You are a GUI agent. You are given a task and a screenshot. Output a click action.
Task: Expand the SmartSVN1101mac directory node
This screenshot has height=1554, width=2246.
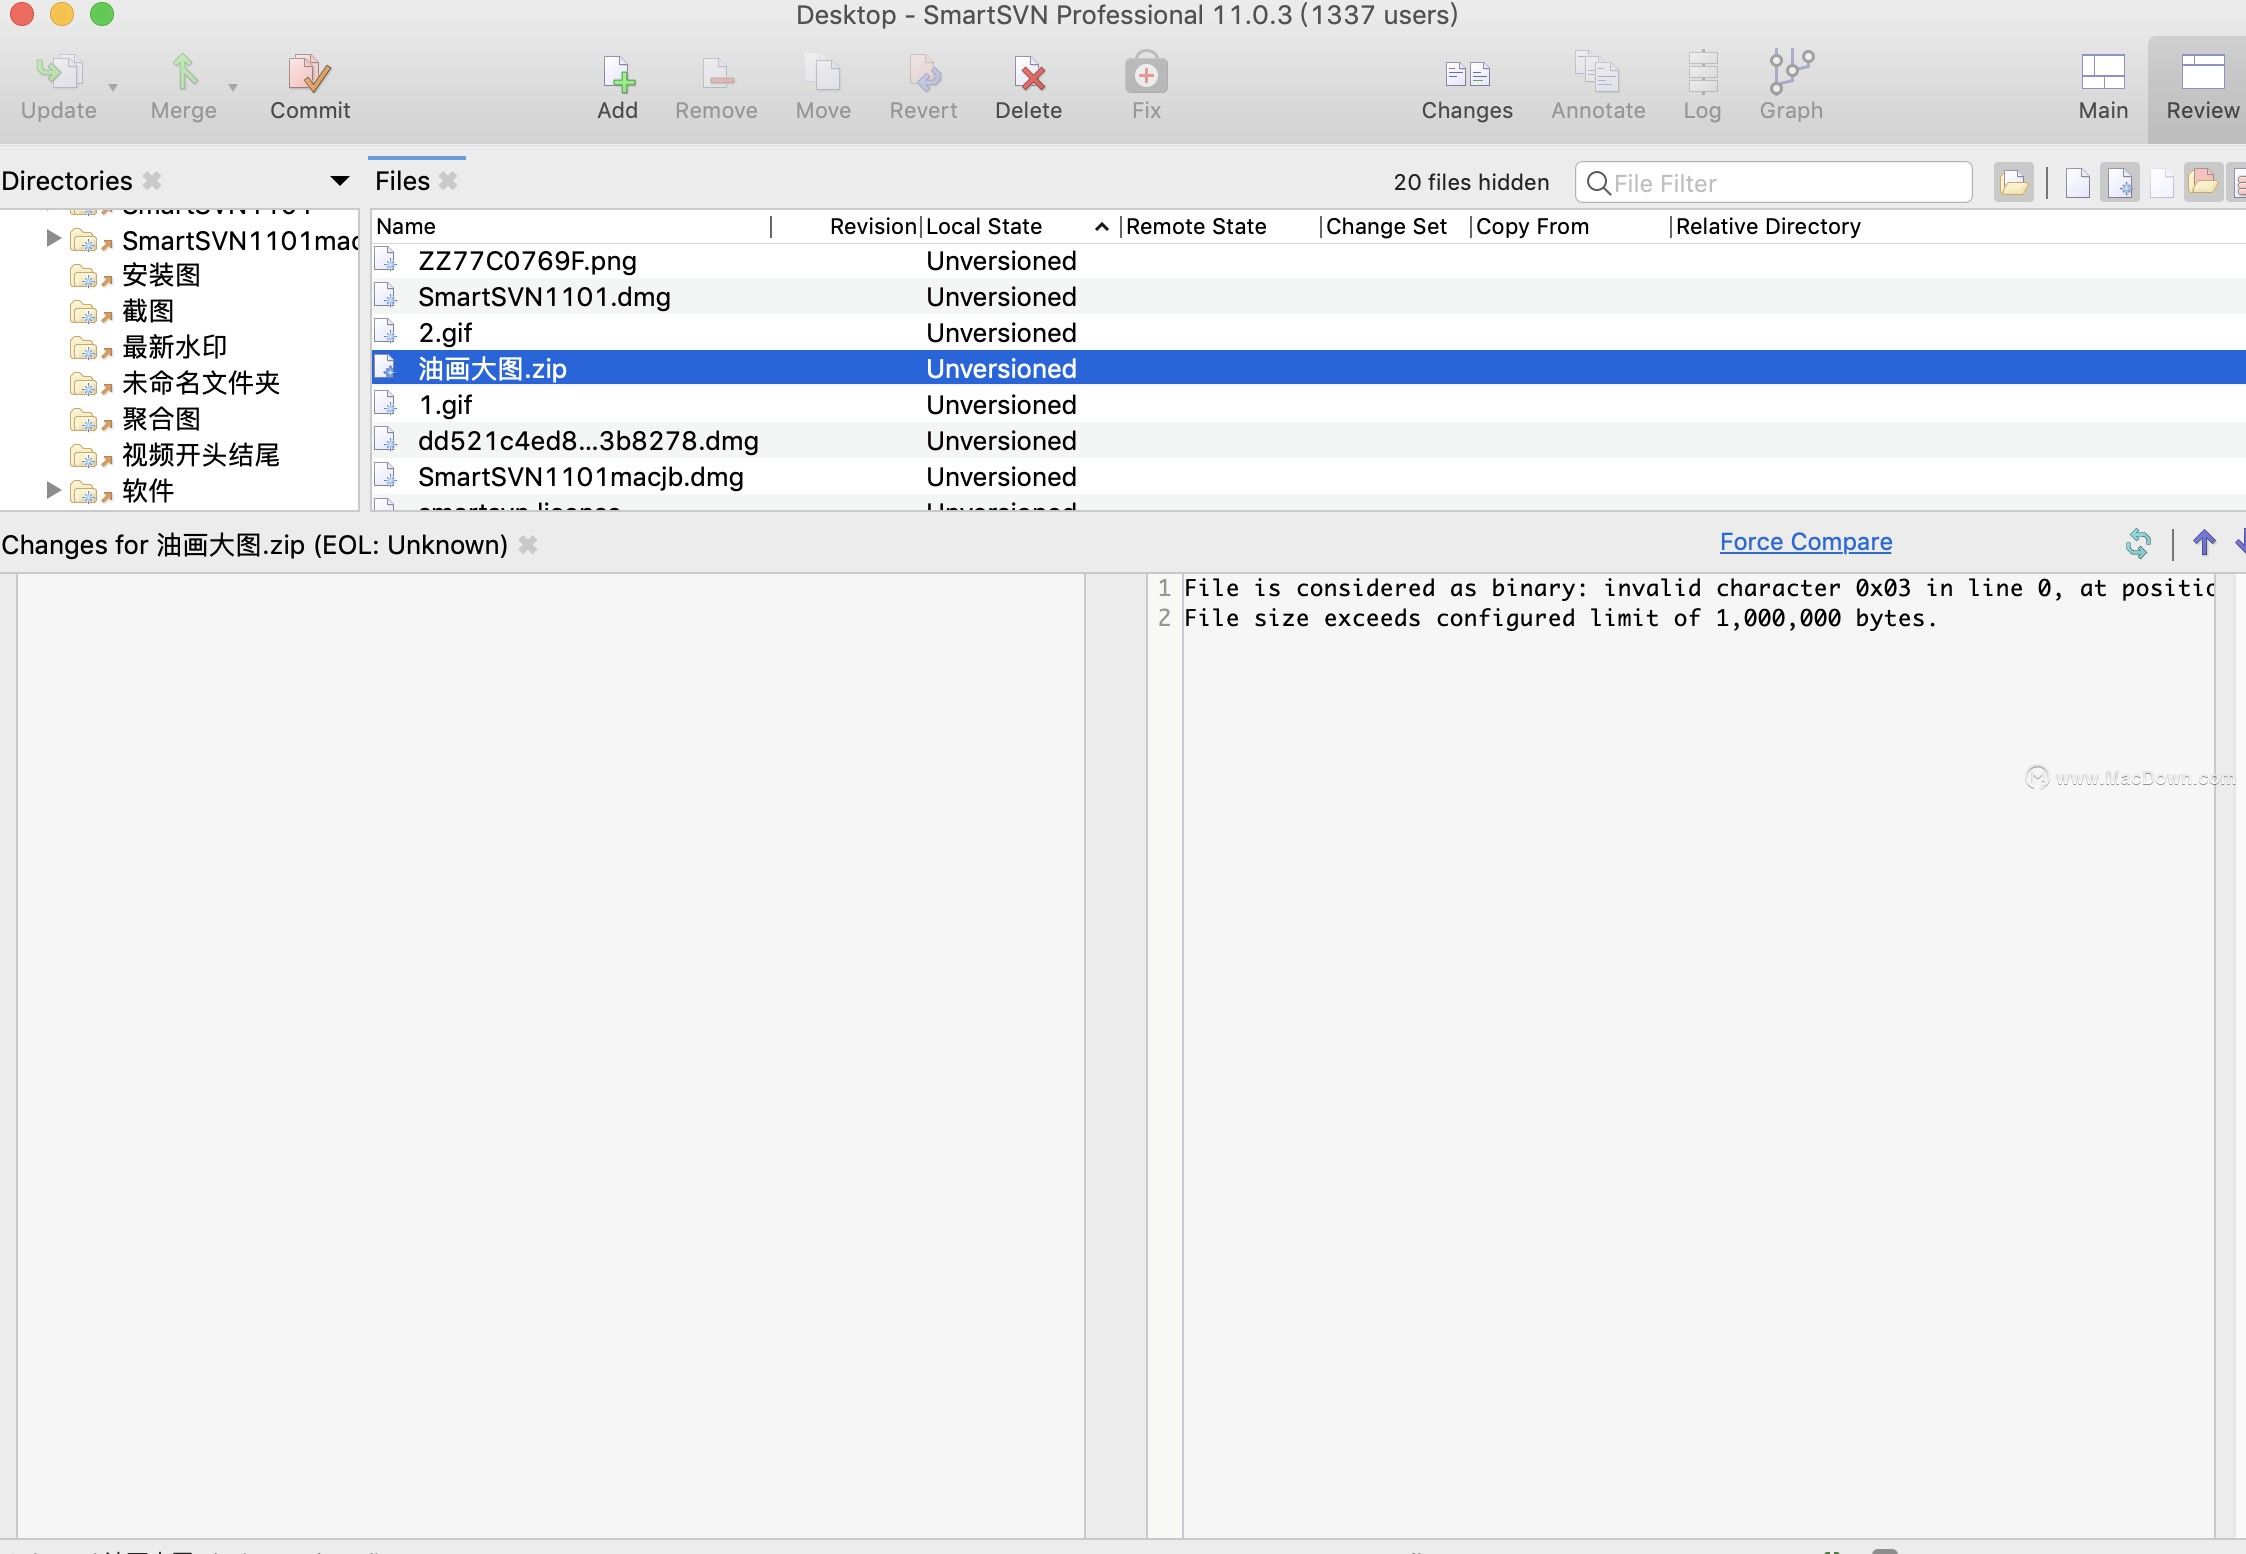click(x=54, y=239)
